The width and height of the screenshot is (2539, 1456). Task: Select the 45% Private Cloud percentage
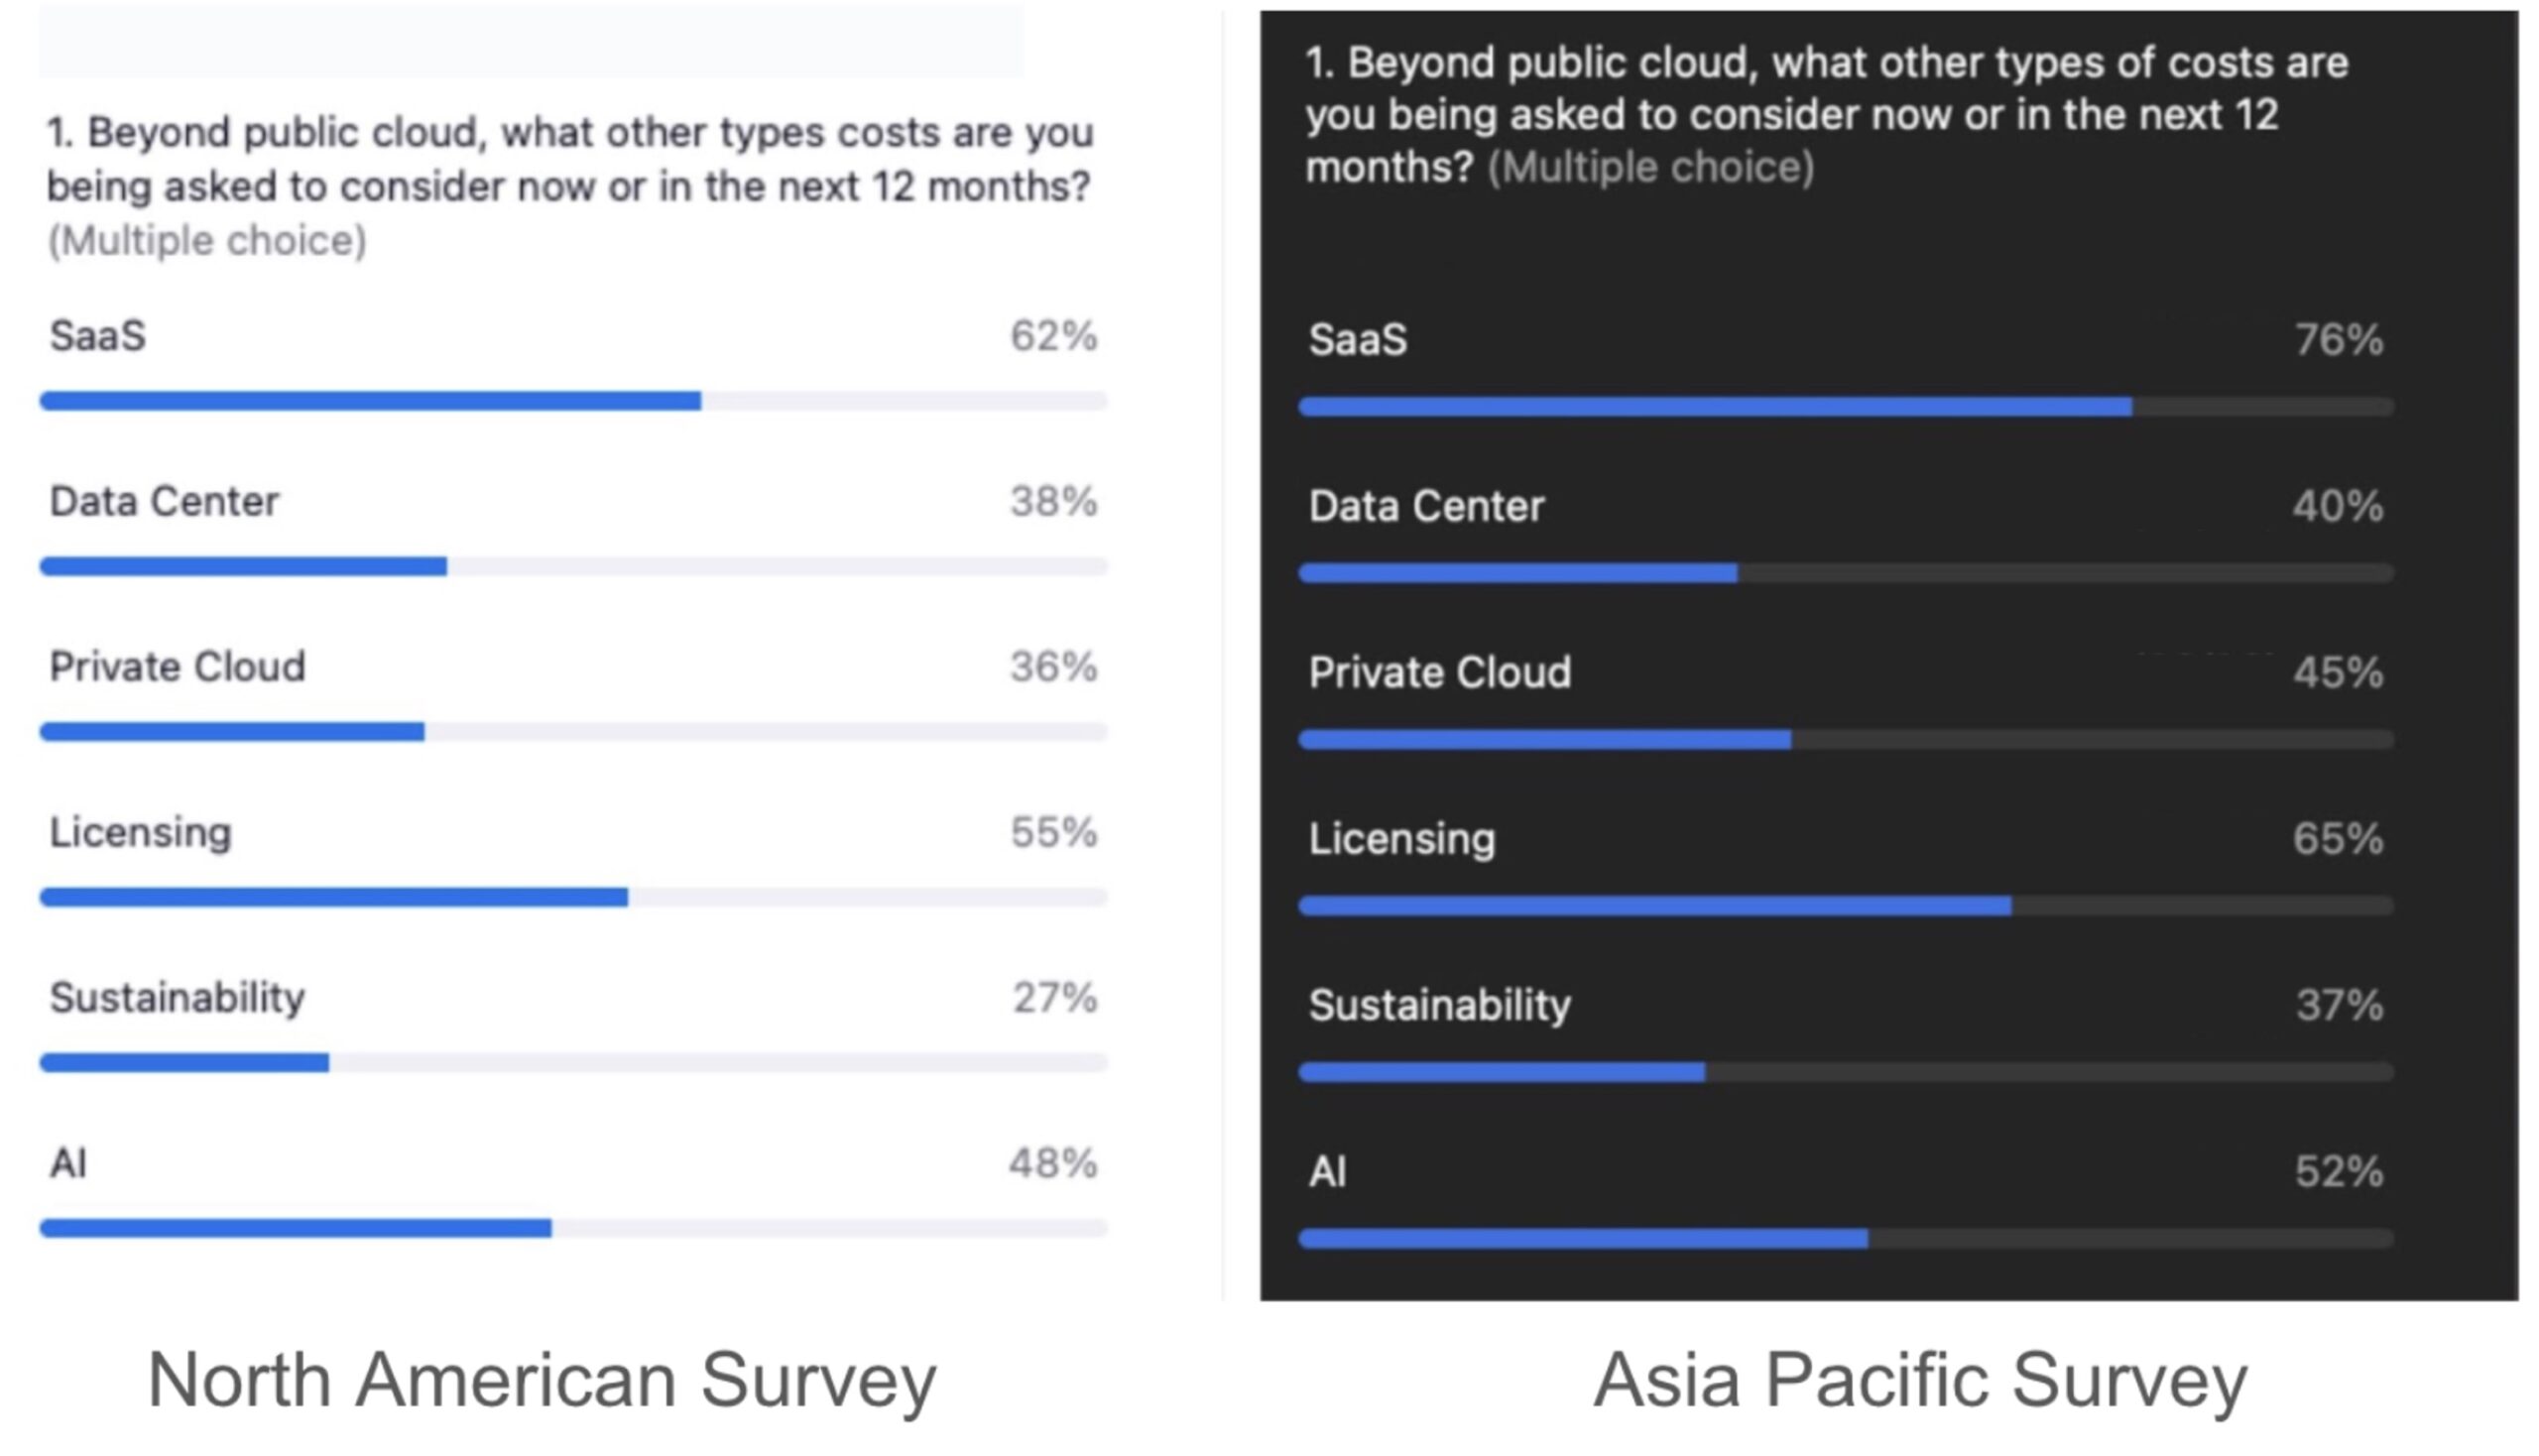[2338, 673]
